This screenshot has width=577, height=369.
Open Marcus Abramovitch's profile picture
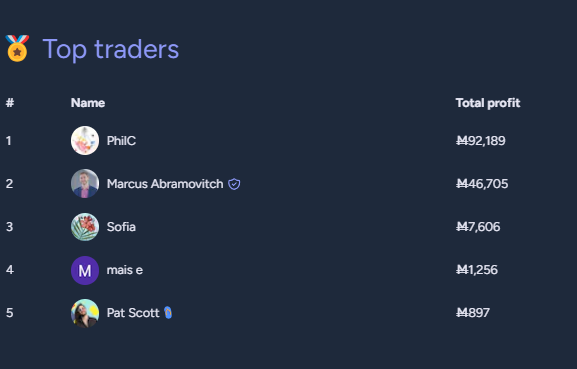85,184
